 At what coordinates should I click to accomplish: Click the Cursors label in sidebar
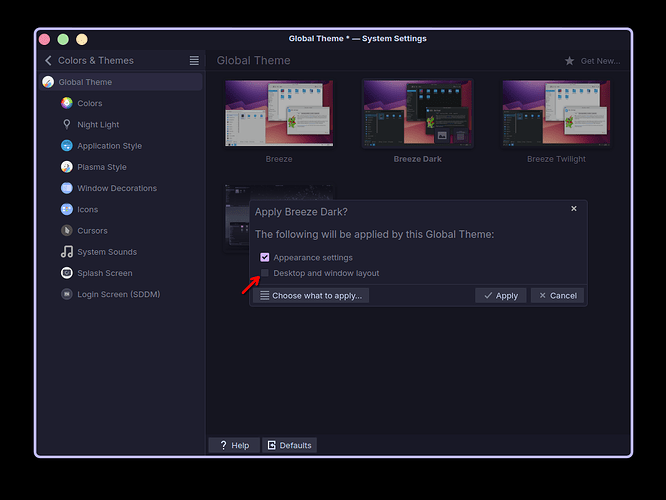pos(92,231)
